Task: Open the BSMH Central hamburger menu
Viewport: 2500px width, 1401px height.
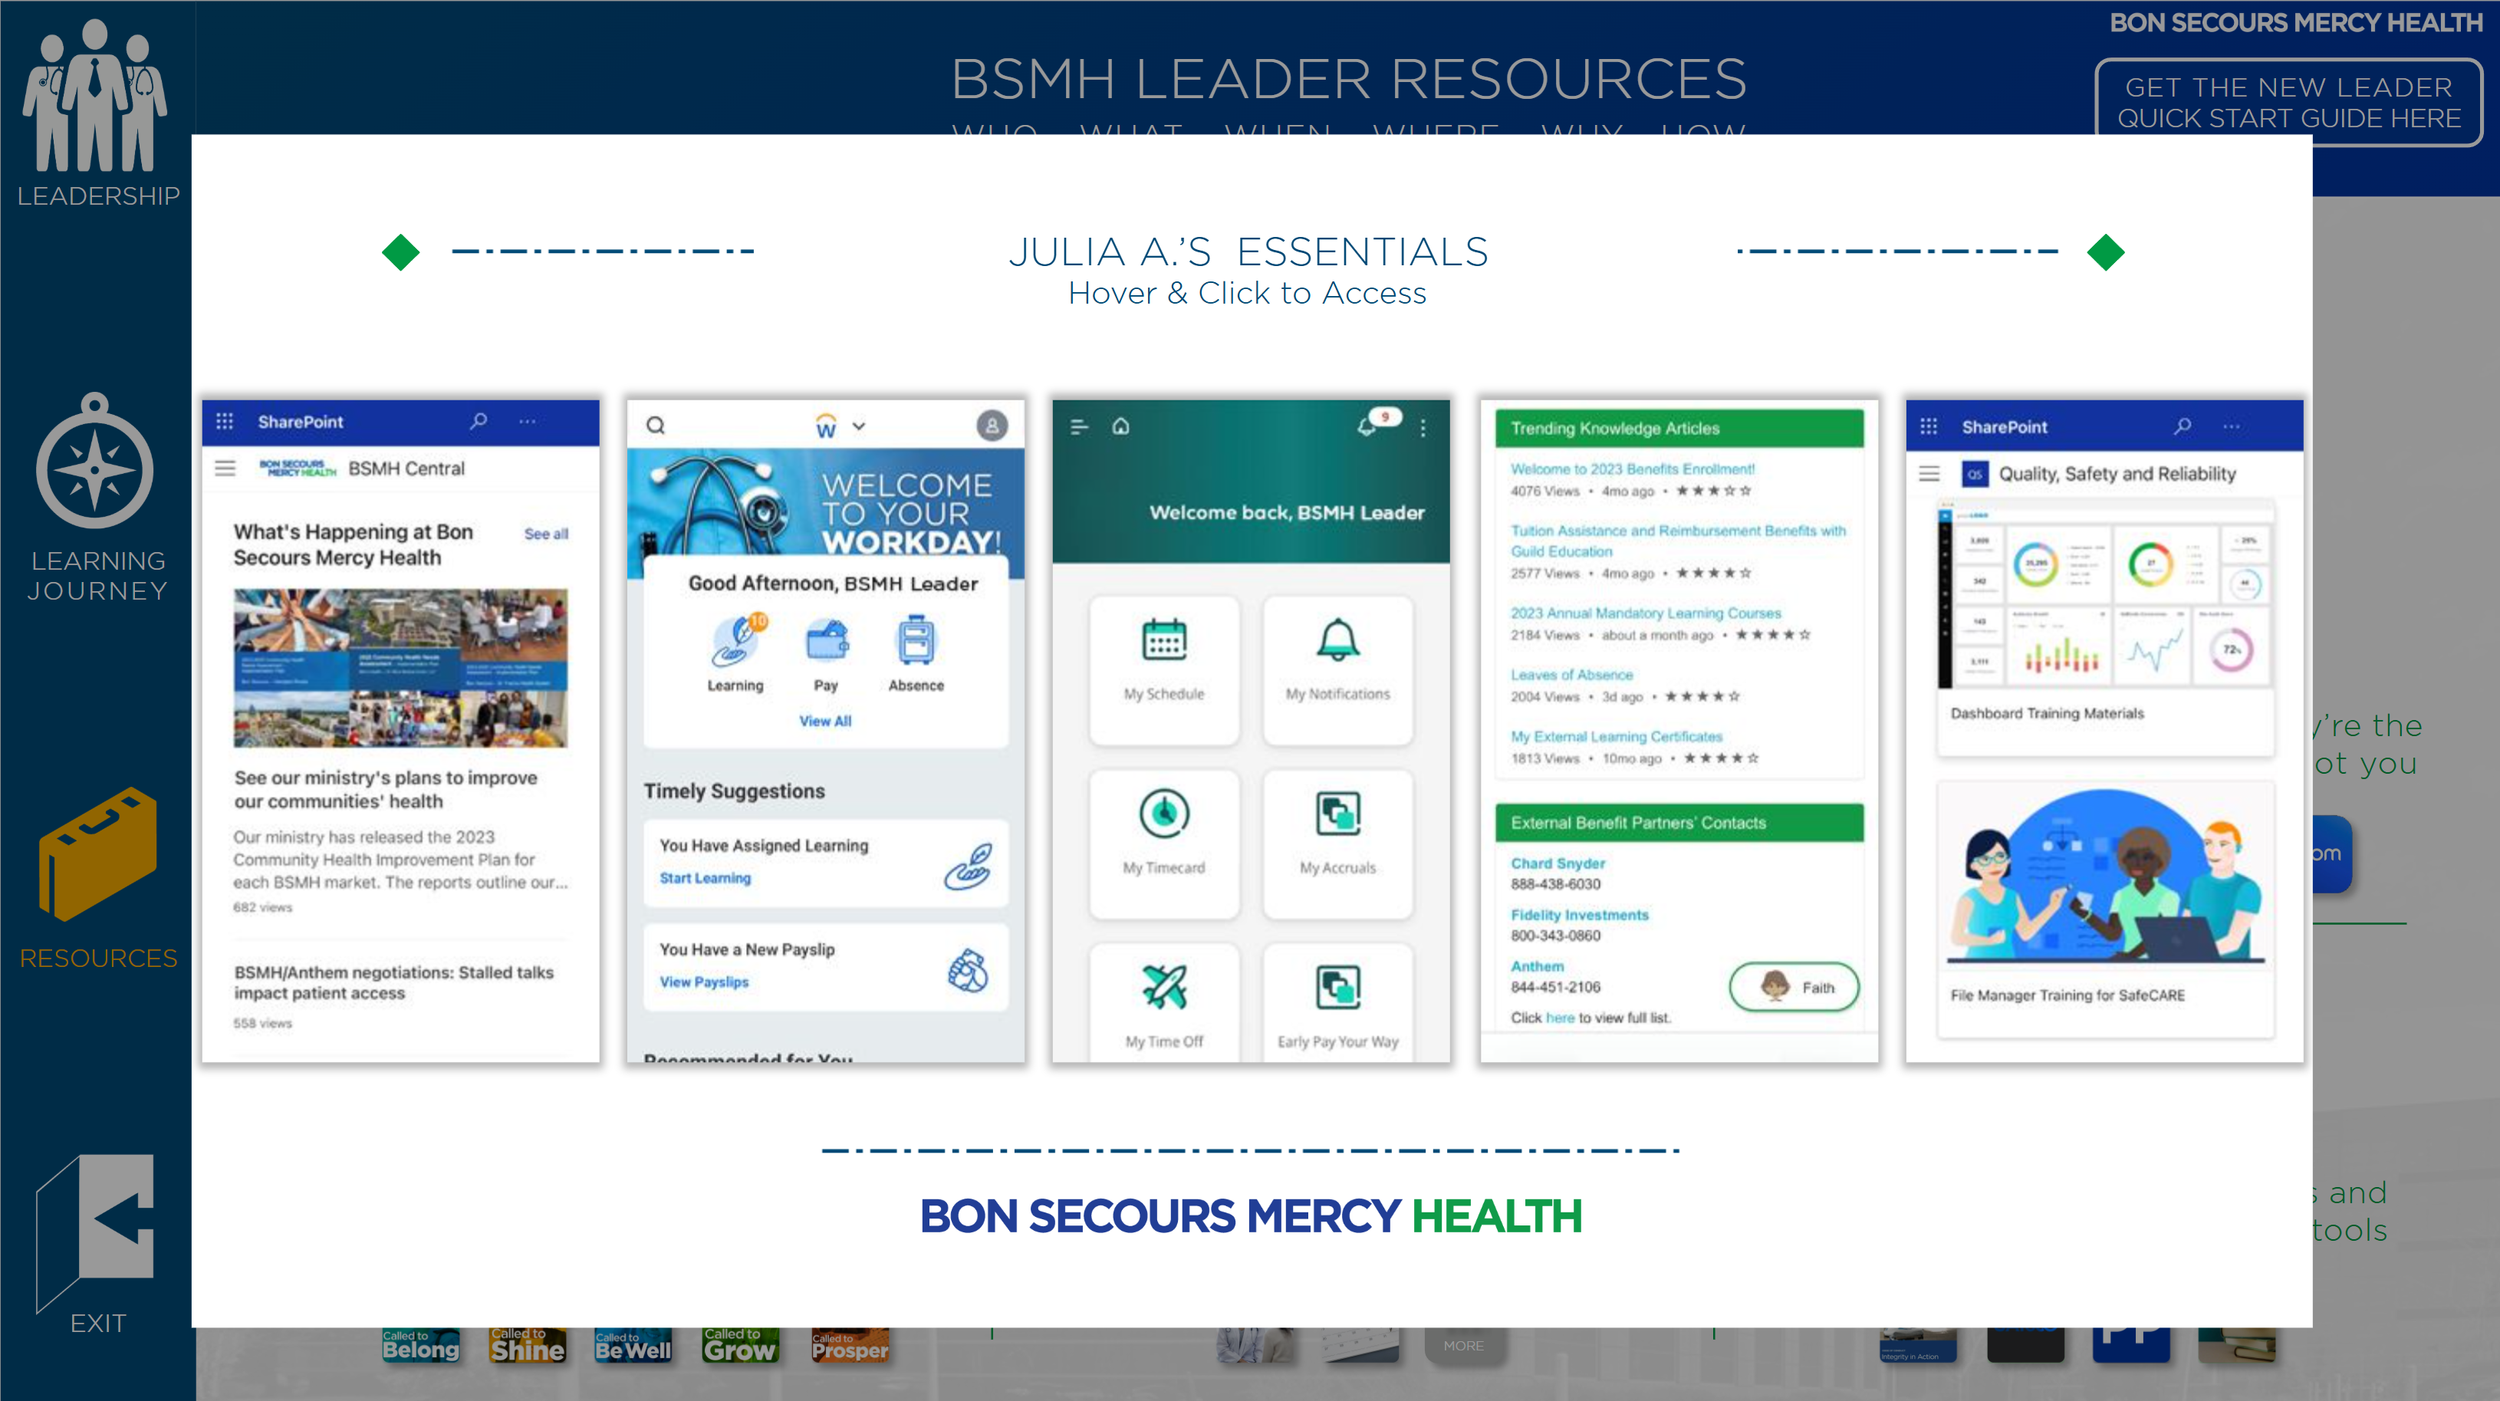Action: click(x=226, y=467)
